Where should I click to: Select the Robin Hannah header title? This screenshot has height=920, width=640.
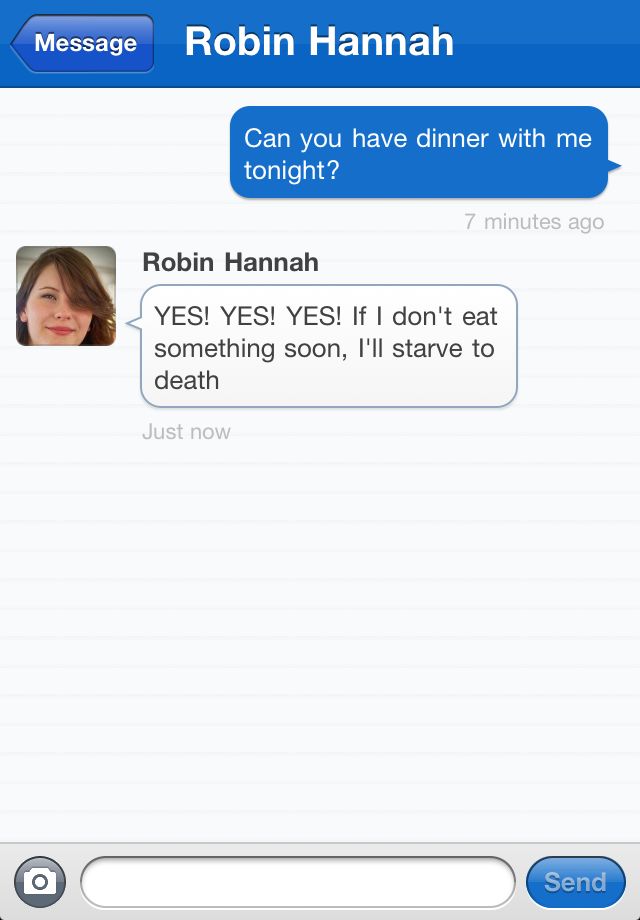pos(319,42)
